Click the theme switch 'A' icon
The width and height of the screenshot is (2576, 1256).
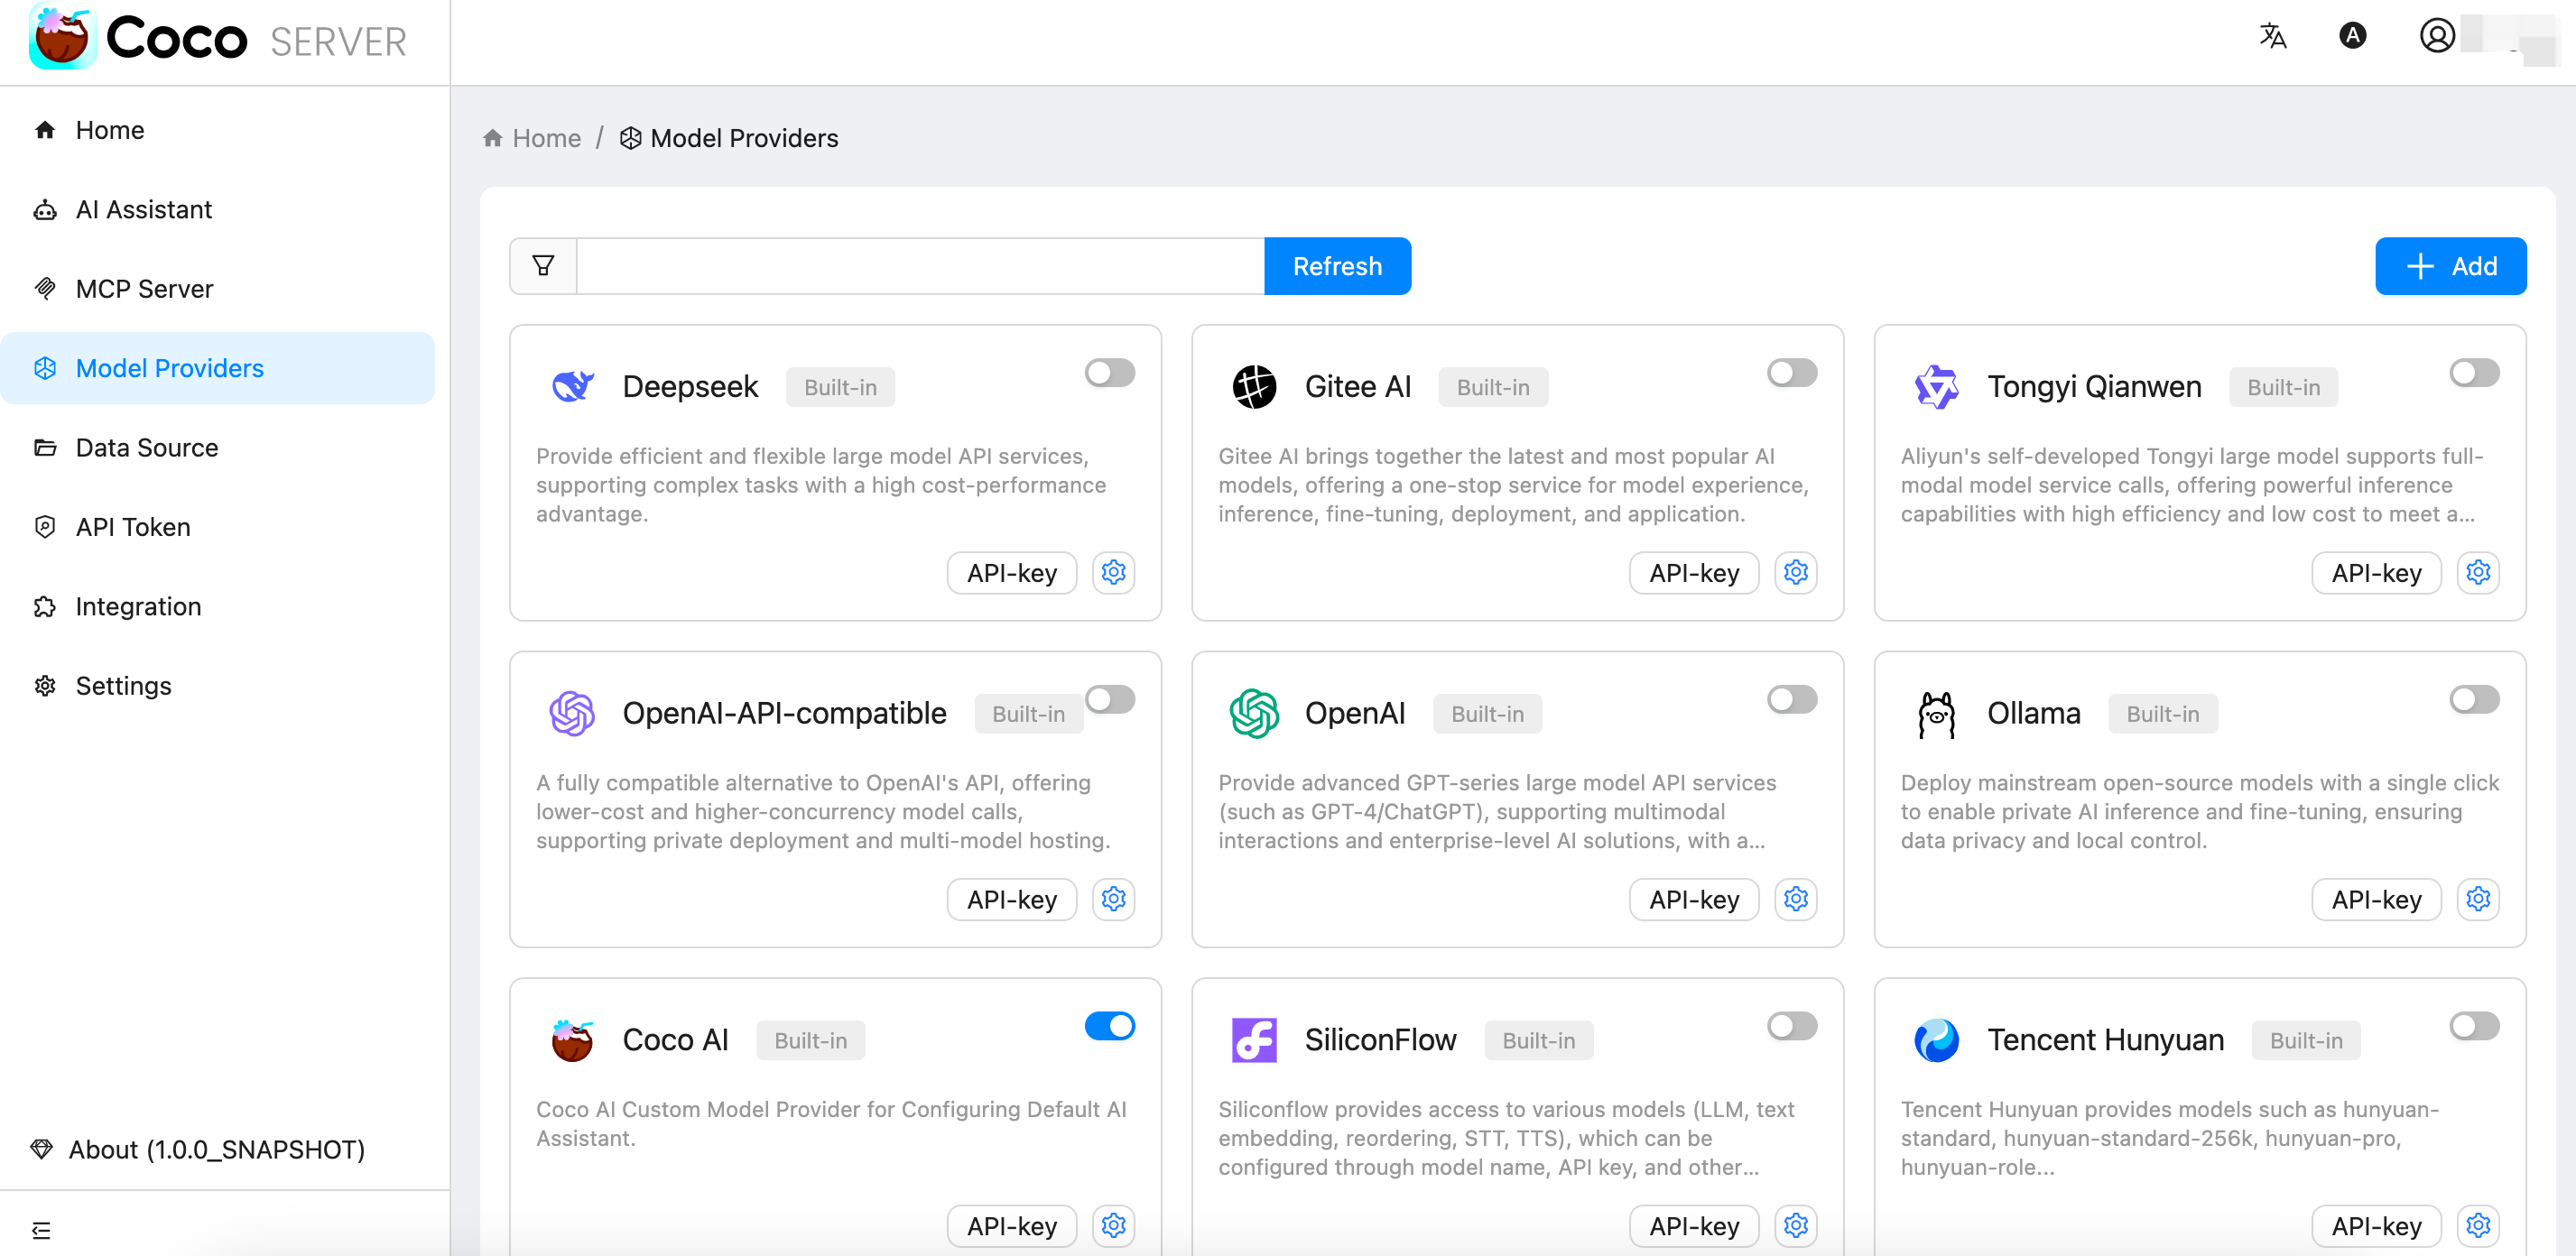2353,36
